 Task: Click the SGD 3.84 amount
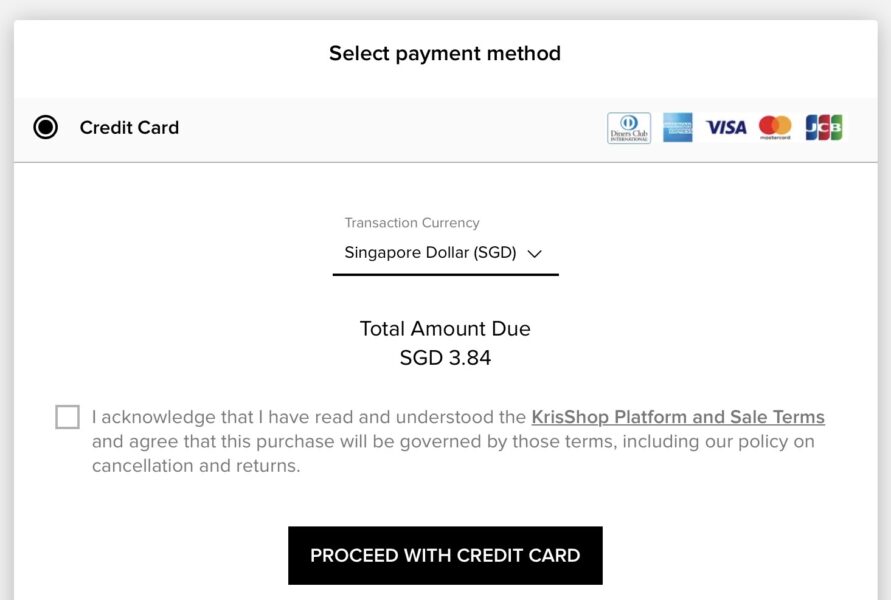tap(445, 358)
